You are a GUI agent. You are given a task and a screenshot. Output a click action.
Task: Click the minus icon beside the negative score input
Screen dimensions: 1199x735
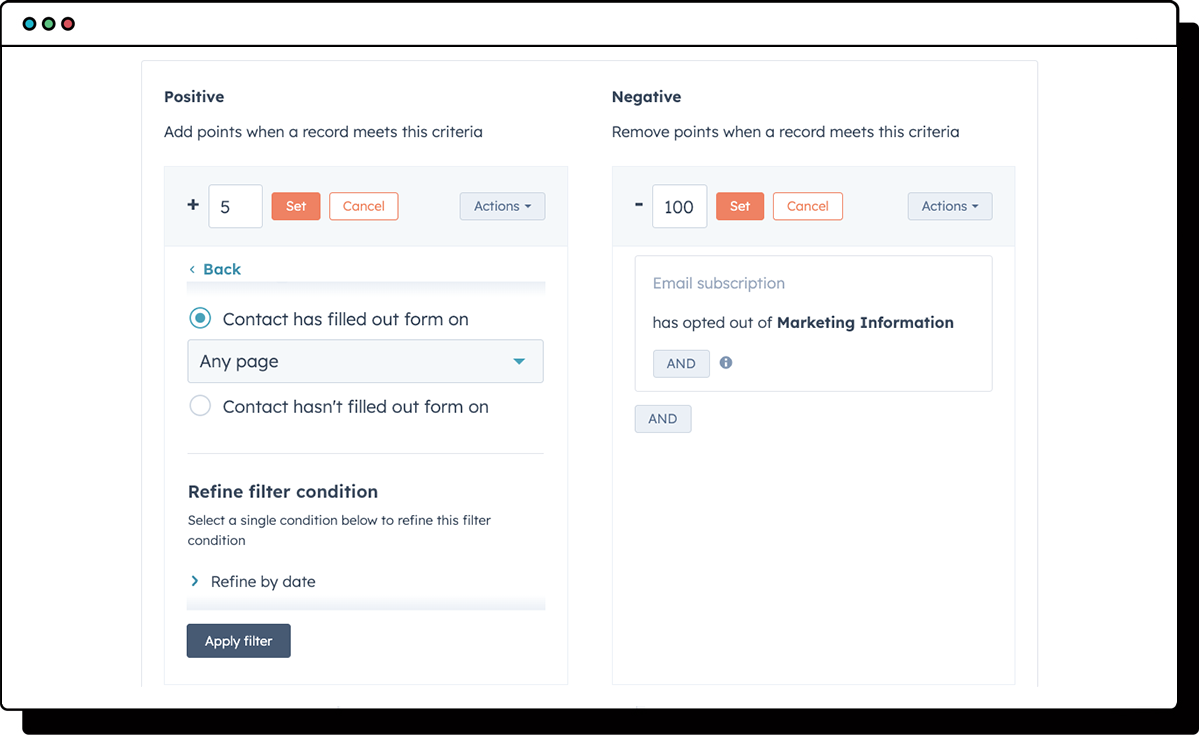pos(638,206)
